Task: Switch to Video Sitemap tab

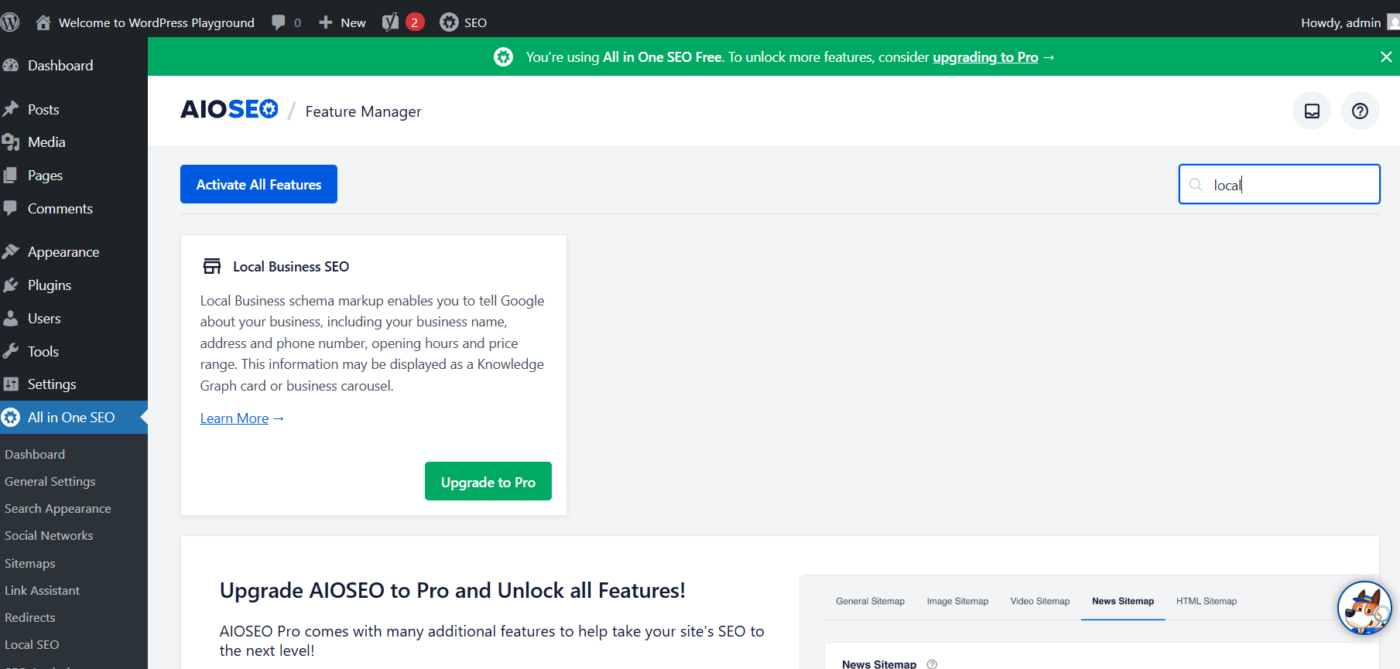Action: (1040, 601)
